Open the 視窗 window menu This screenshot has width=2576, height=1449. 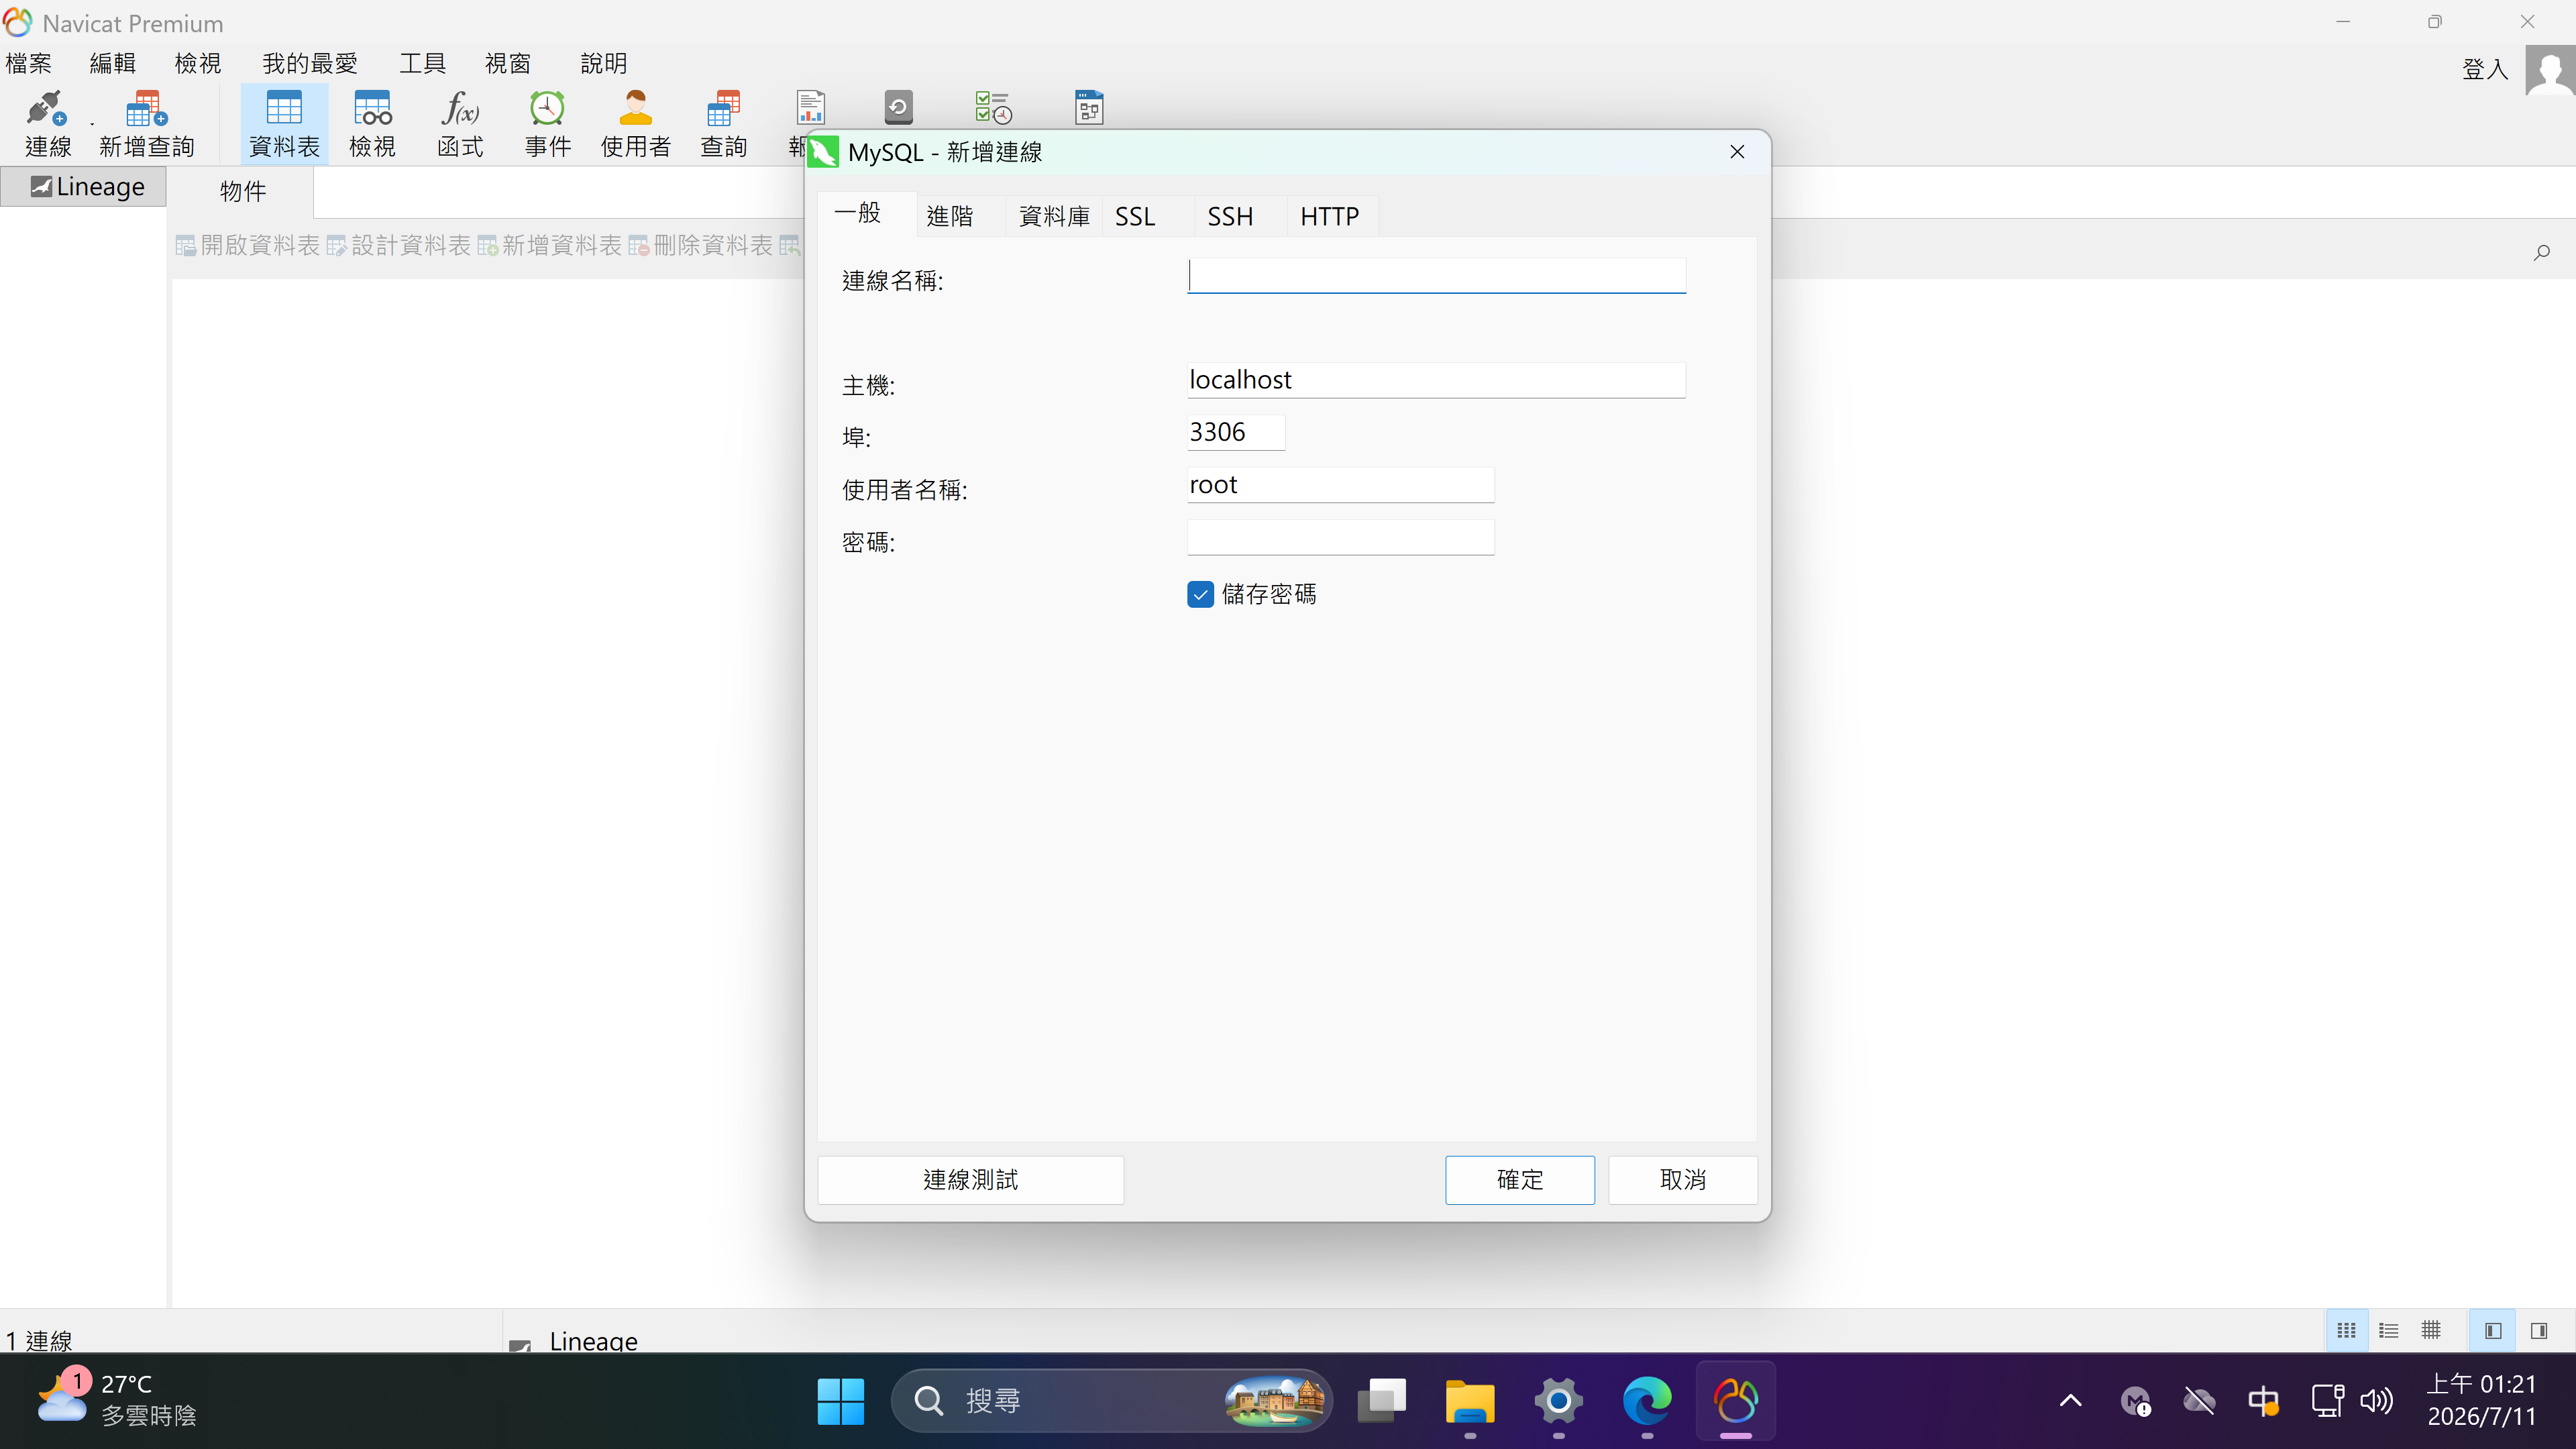pos(507,63)
